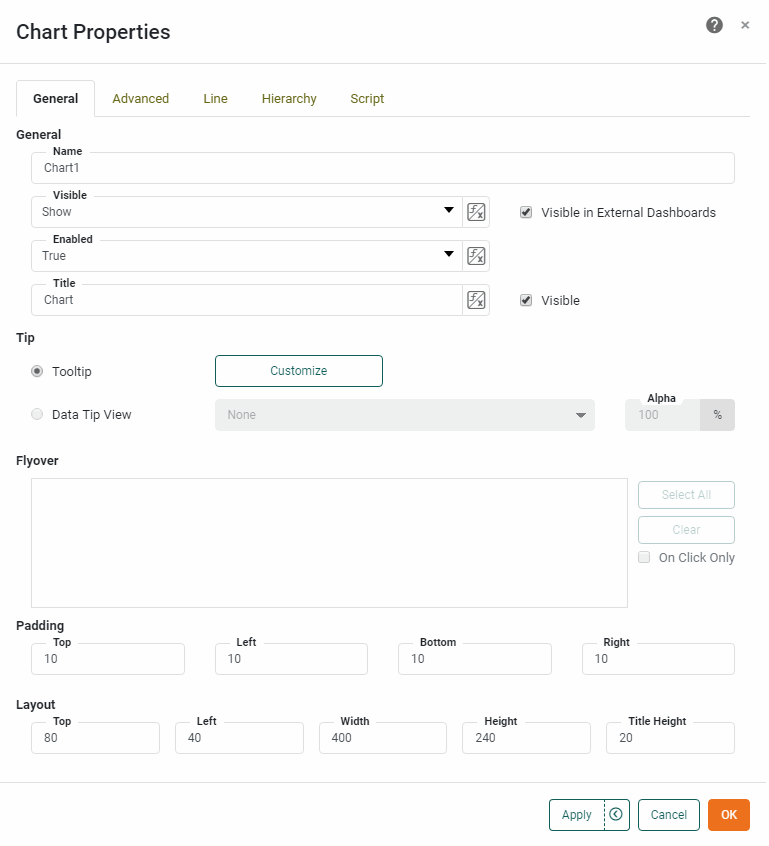The height and width of the screenshot is (846, 769).
Task: Open formula editor for Enabled field
Action: 476,256
